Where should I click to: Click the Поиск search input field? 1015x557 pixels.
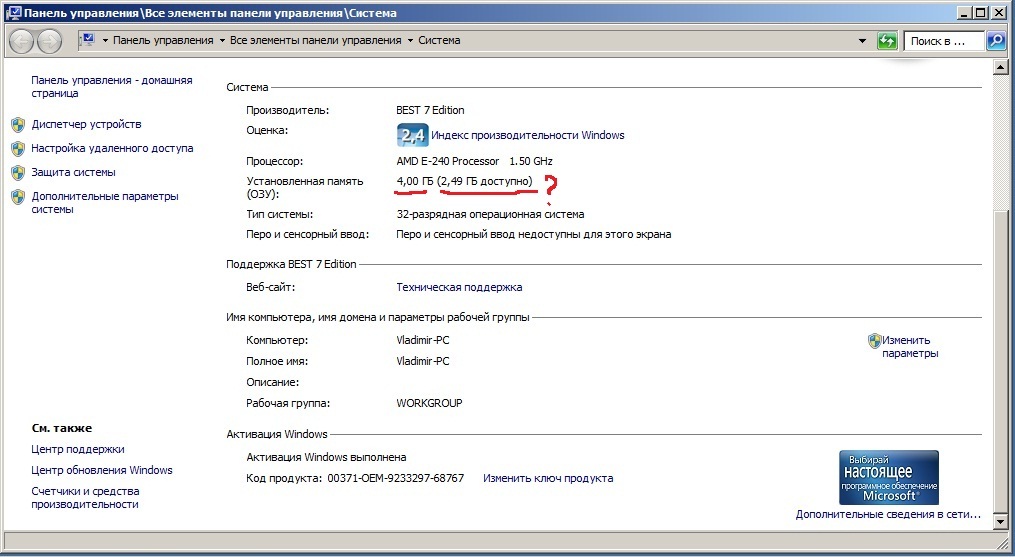pos(942,41)
